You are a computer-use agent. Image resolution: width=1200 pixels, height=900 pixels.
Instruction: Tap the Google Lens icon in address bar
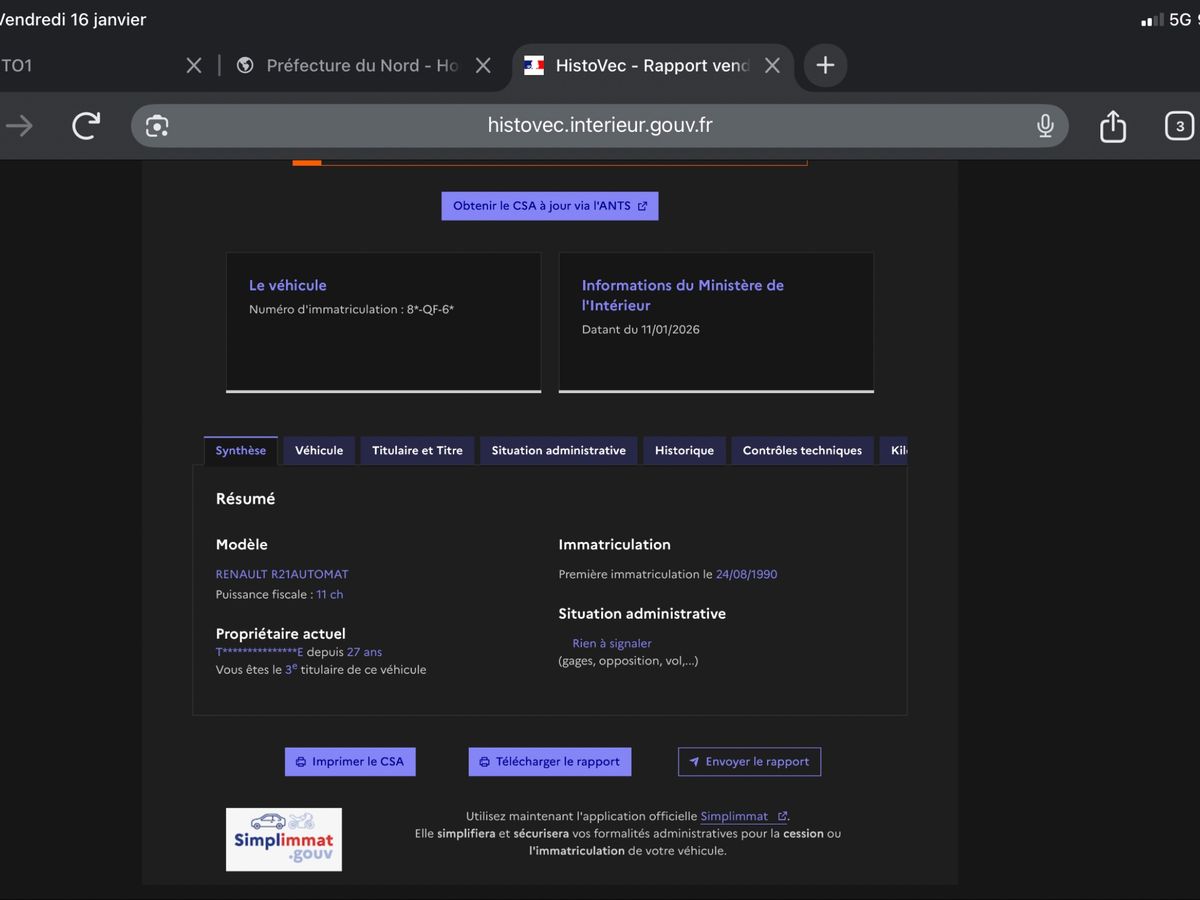[x=157, y=126]
